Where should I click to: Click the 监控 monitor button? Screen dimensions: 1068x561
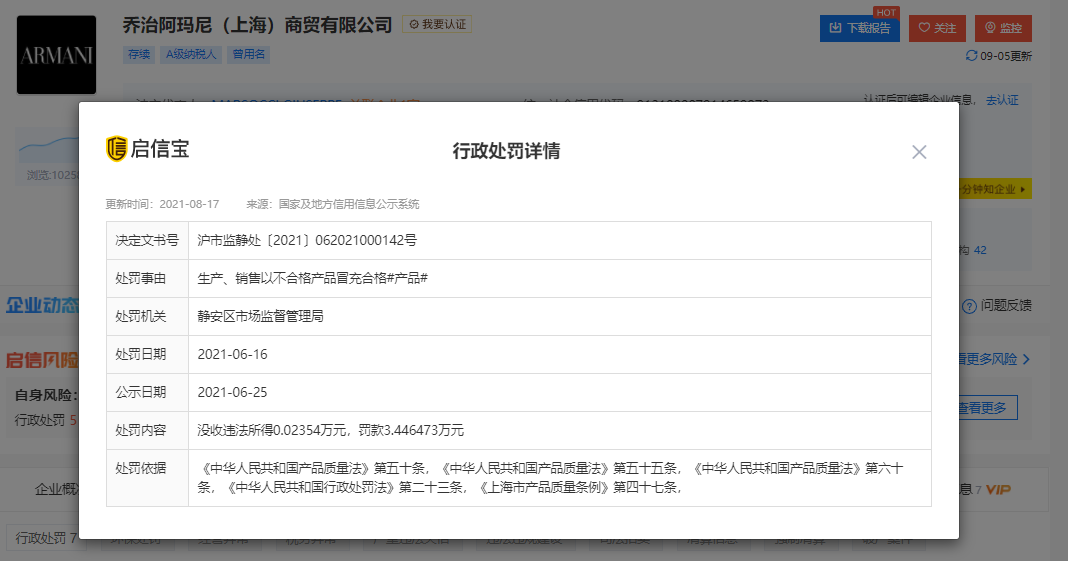click(1002, 28)
